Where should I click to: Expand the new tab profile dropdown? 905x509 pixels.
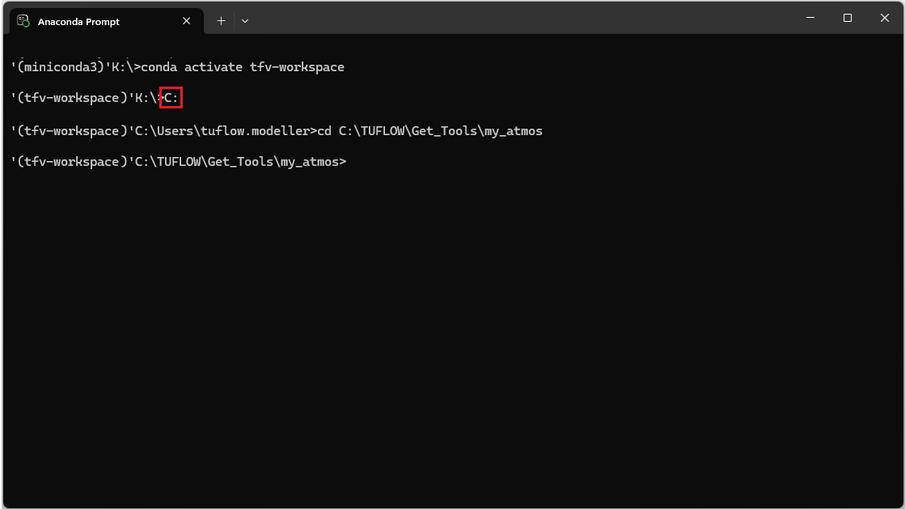[245, 21]
